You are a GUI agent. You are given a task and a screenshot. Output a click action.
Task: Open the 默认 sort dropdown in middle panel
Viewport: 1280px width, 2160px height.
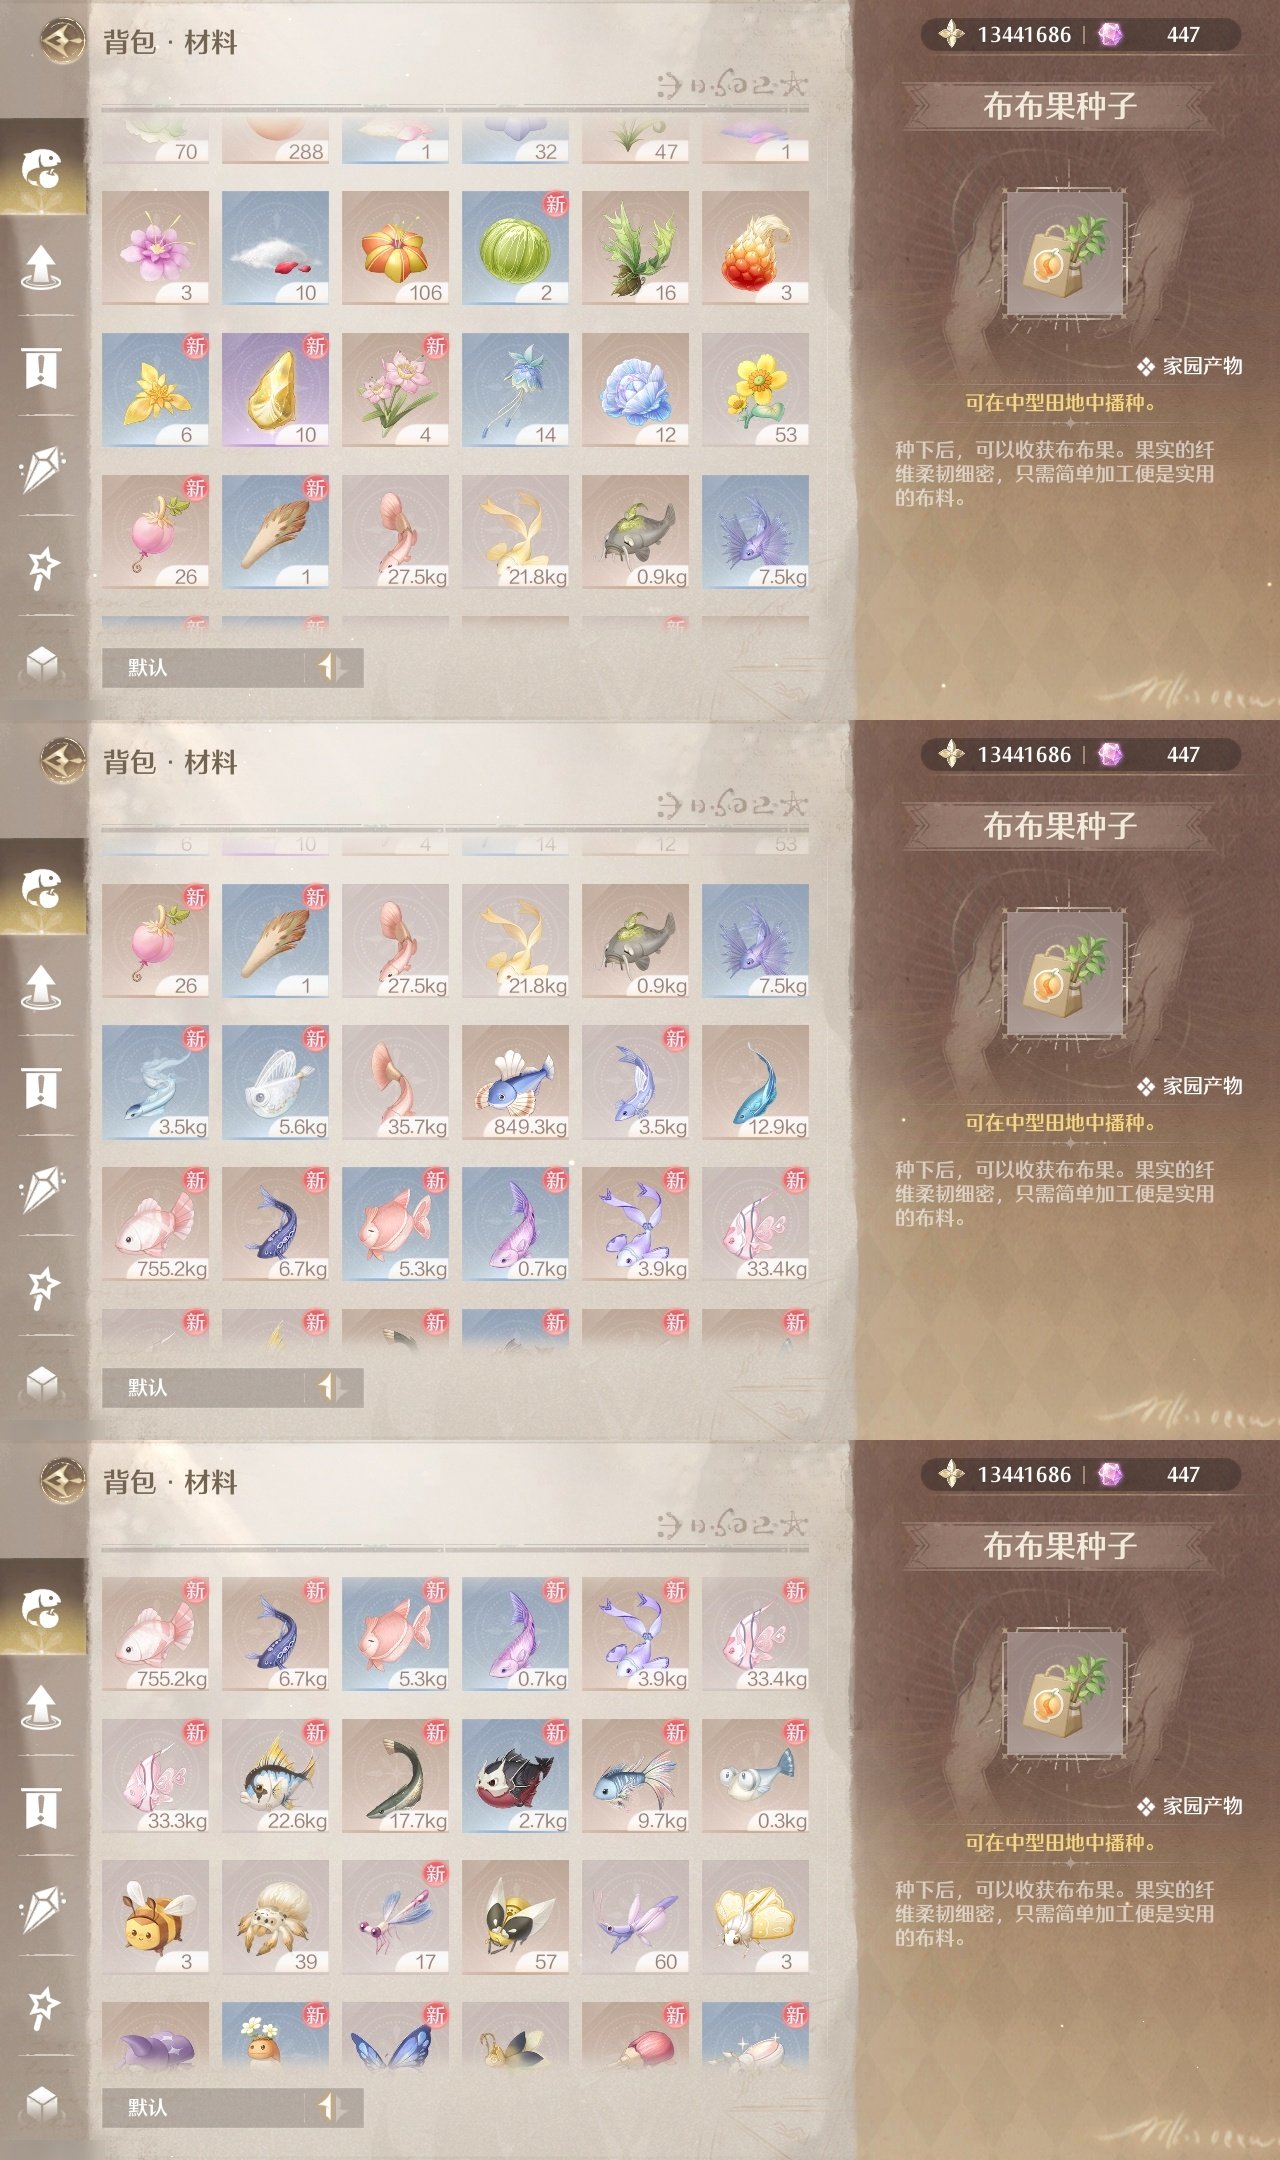point(204,1387)
